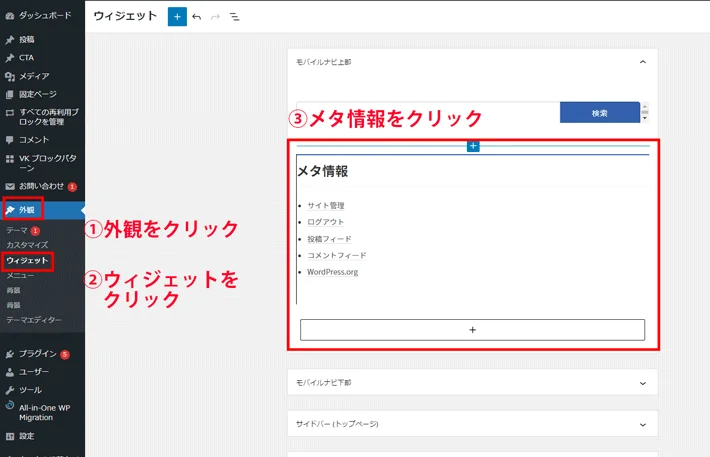Undo the last change
Viewport: 710px width, 457px height.
pyautogui.click(x=197, y=17)
